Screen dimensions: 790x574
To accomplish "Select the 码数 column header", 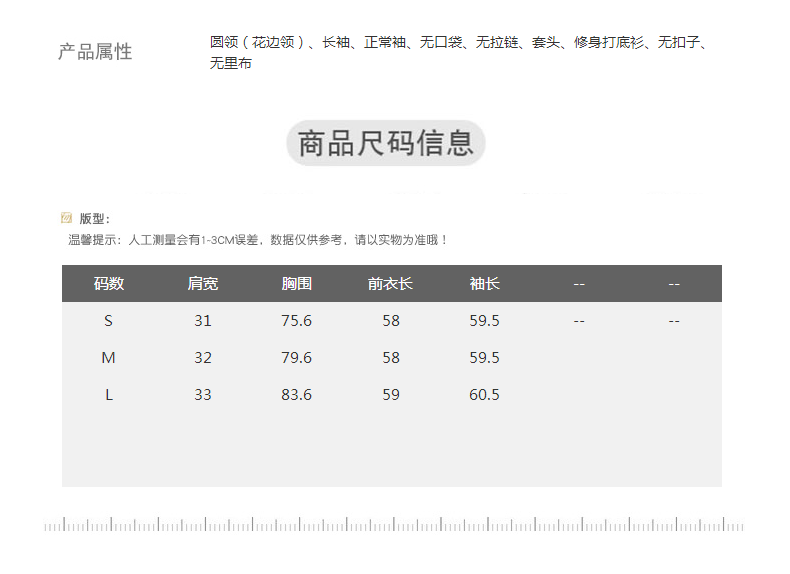I will [109, 284].
